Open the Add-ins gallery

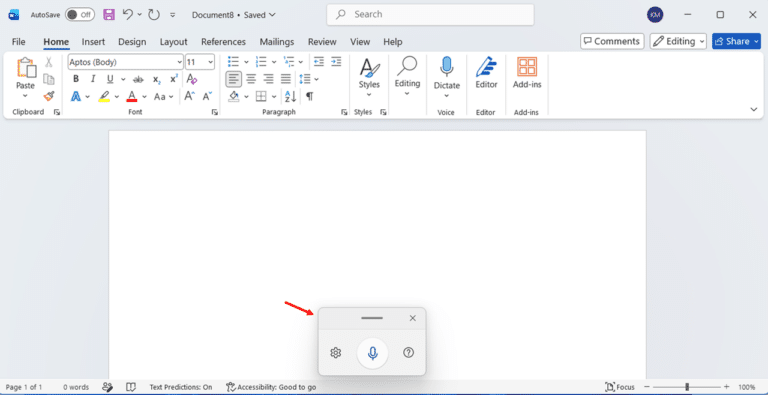tap(527, 73)
